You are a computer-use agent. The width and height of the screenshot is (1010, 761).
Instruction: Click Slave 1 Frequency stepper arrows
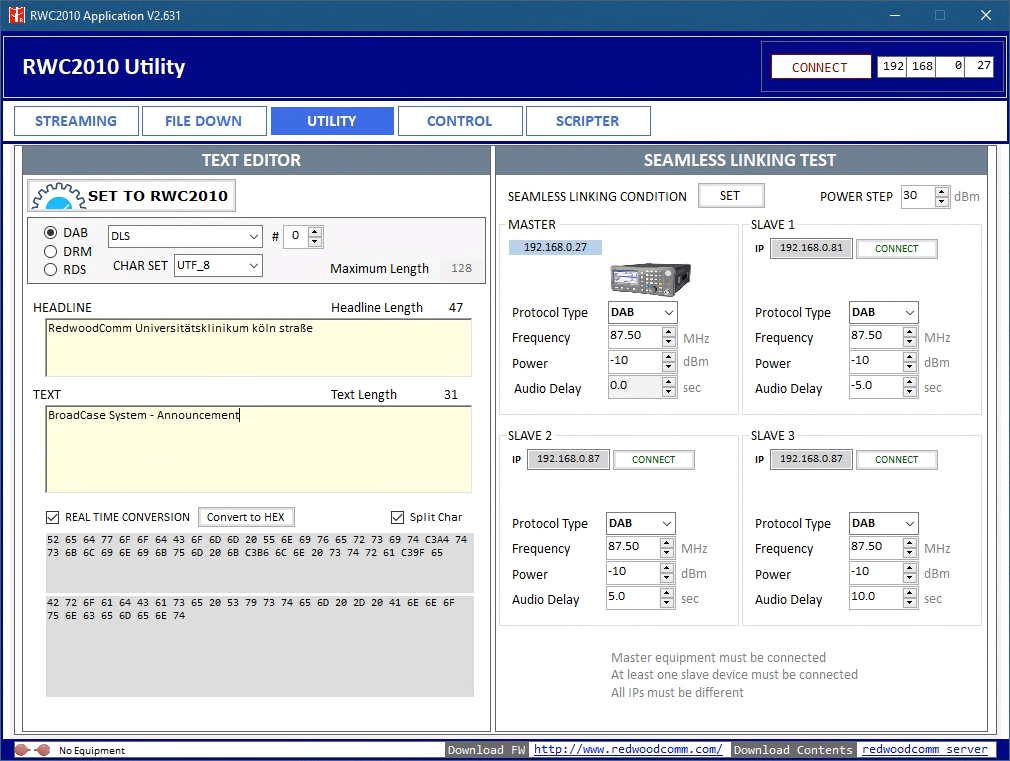910,336
